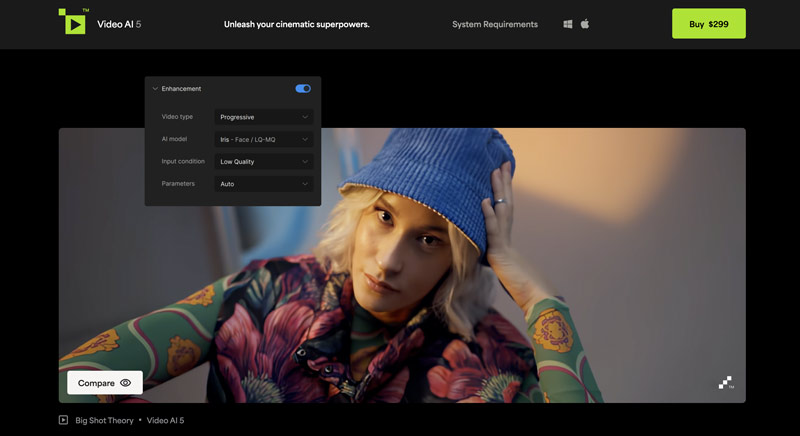This screenshot has height=436, width=800.
Task: Click the 'Unleash your cinematic superpowers' tagline
Action: (296, 24)
